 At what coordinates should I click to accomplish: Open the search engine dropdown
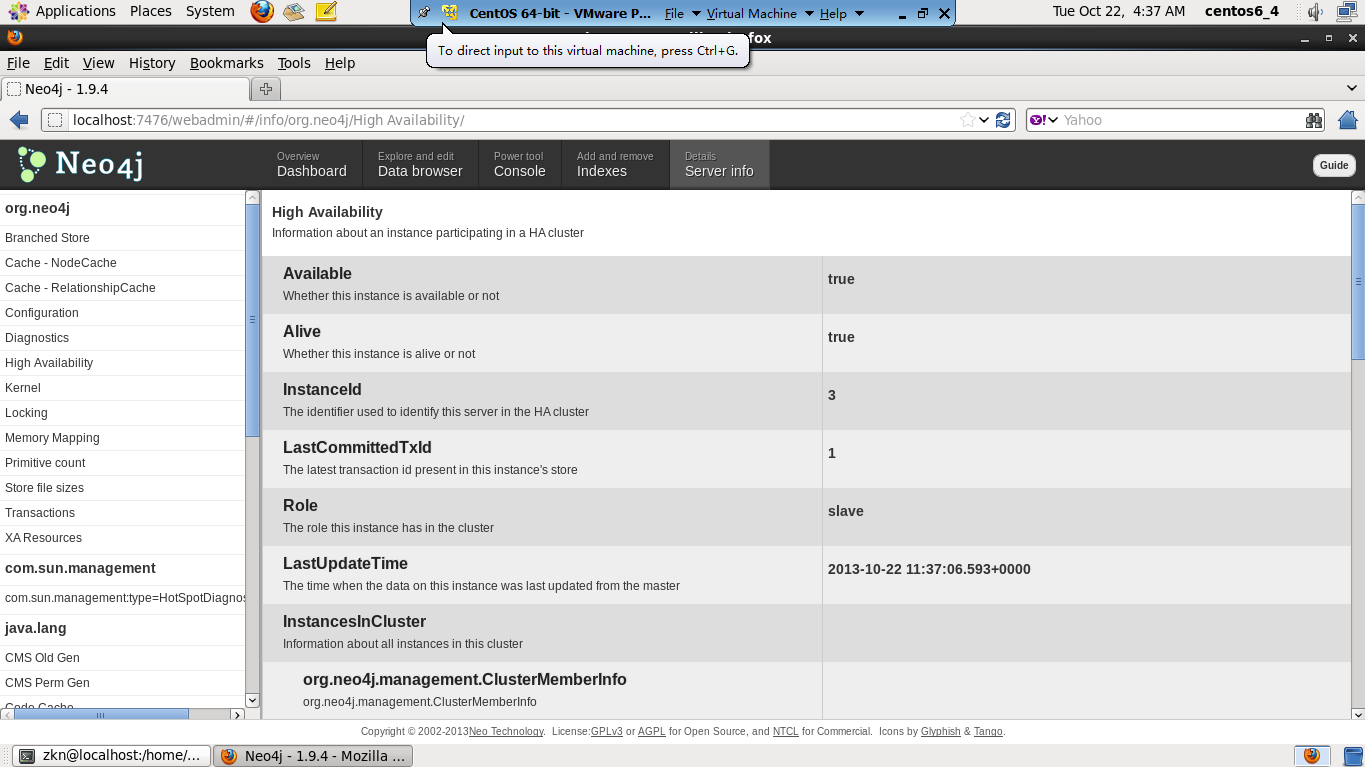point(1053,120)
